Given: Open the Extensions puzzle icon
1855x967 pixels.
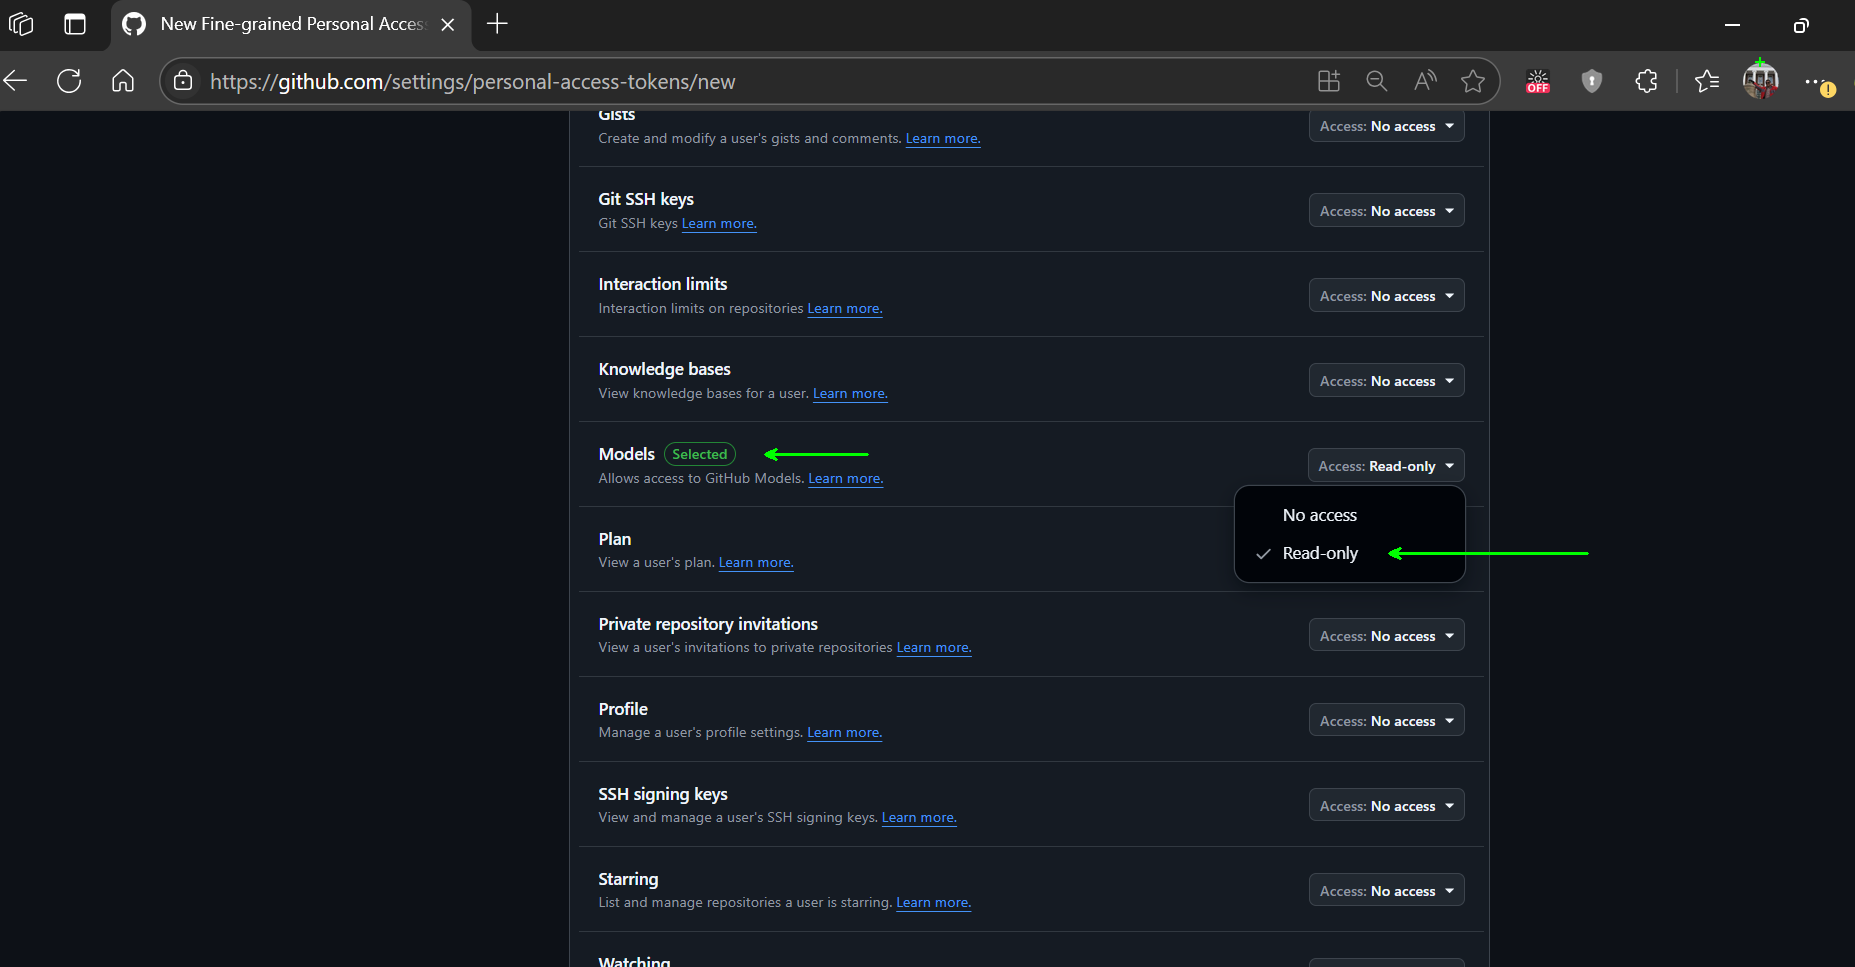Looking at the screenshot, I should 1646,81.
